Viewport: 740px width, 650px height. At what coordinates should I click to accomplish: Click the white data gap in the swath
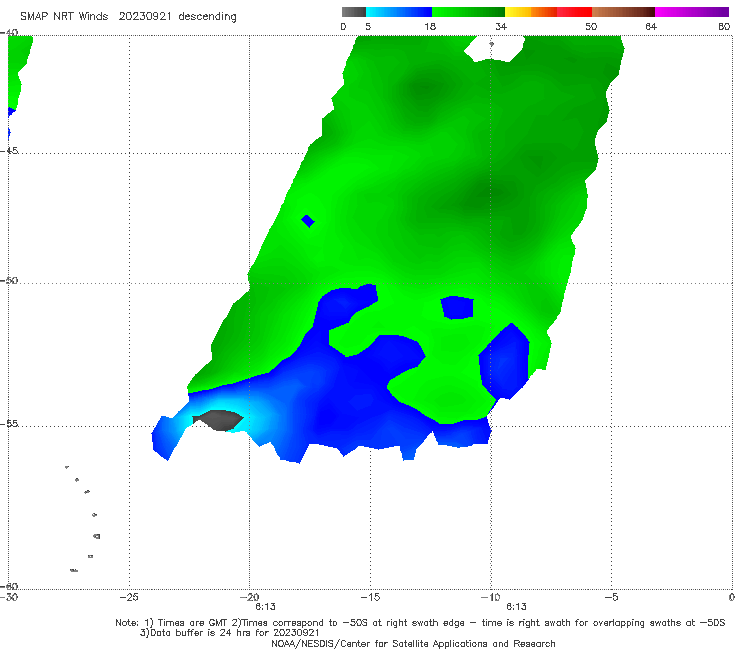[495, 48]
